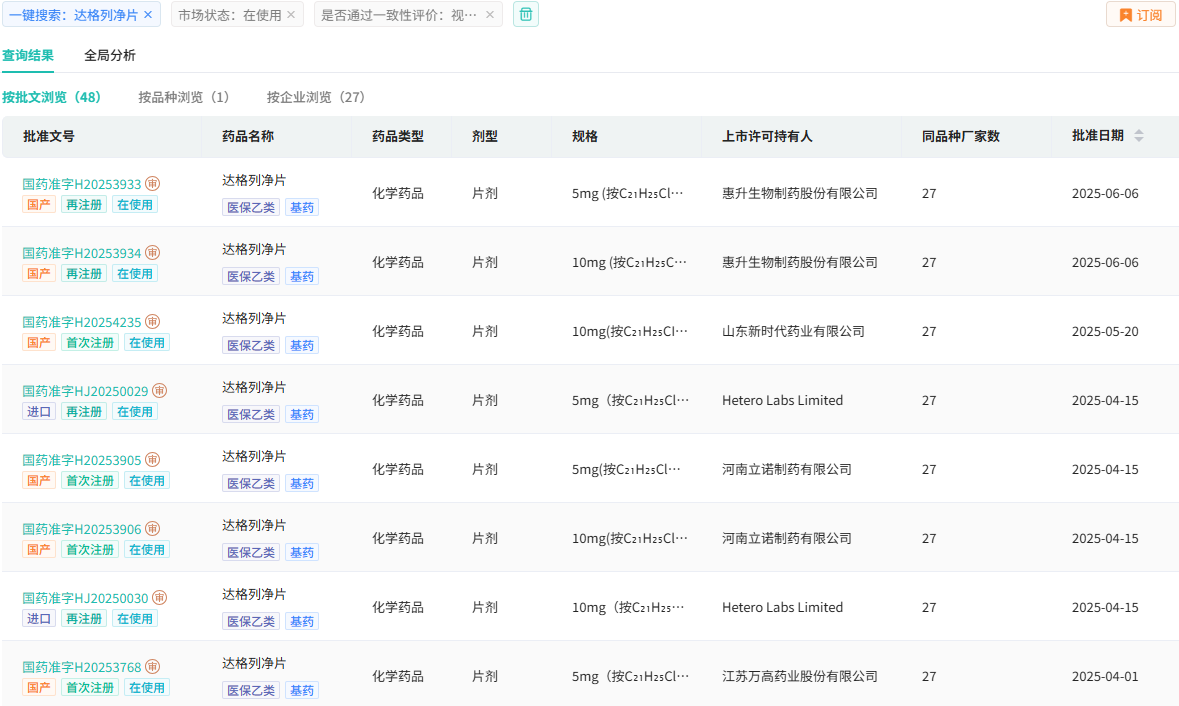The width and height of the screenshot is (1179, 706).
Task: Switch to 按企业浏览 view
Action: [x=316, y=97]
